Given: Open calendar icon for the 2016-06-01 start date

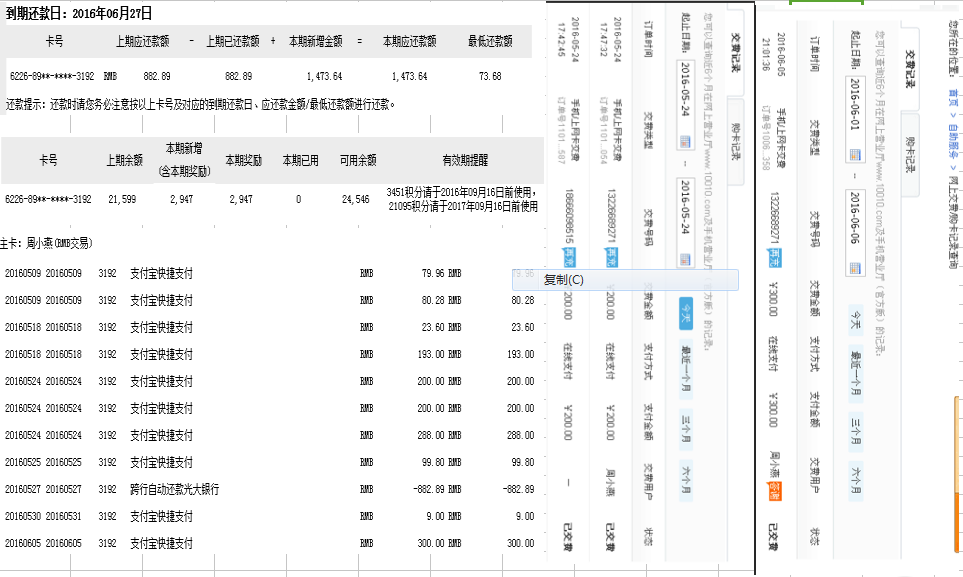Looking at the screenshot, I should [855, 155].
